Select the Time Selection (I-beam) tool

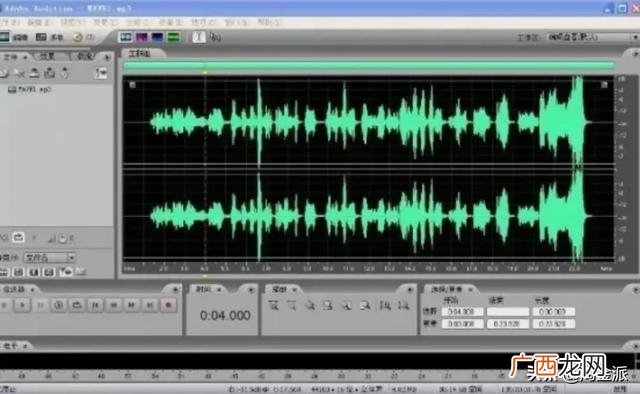pyautogui.click(x=199, y=37)
